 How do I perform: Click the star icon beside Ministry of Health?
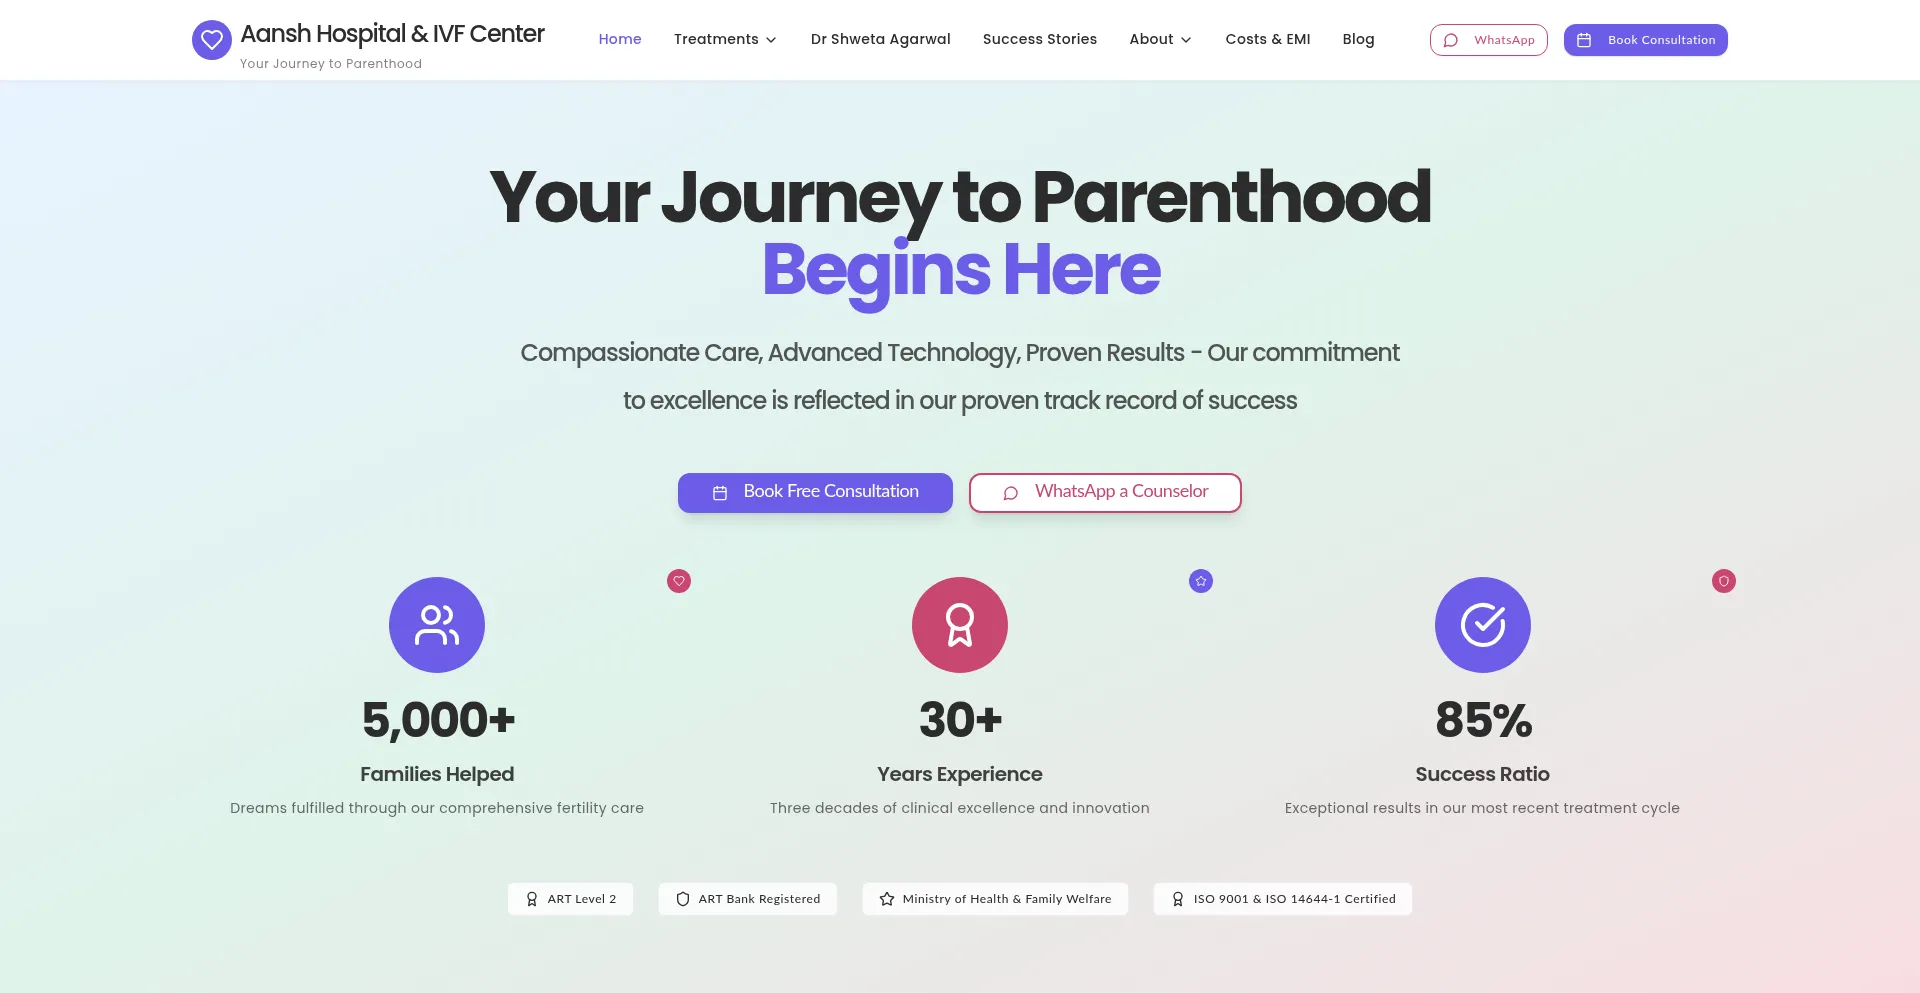tap(887, 899)
